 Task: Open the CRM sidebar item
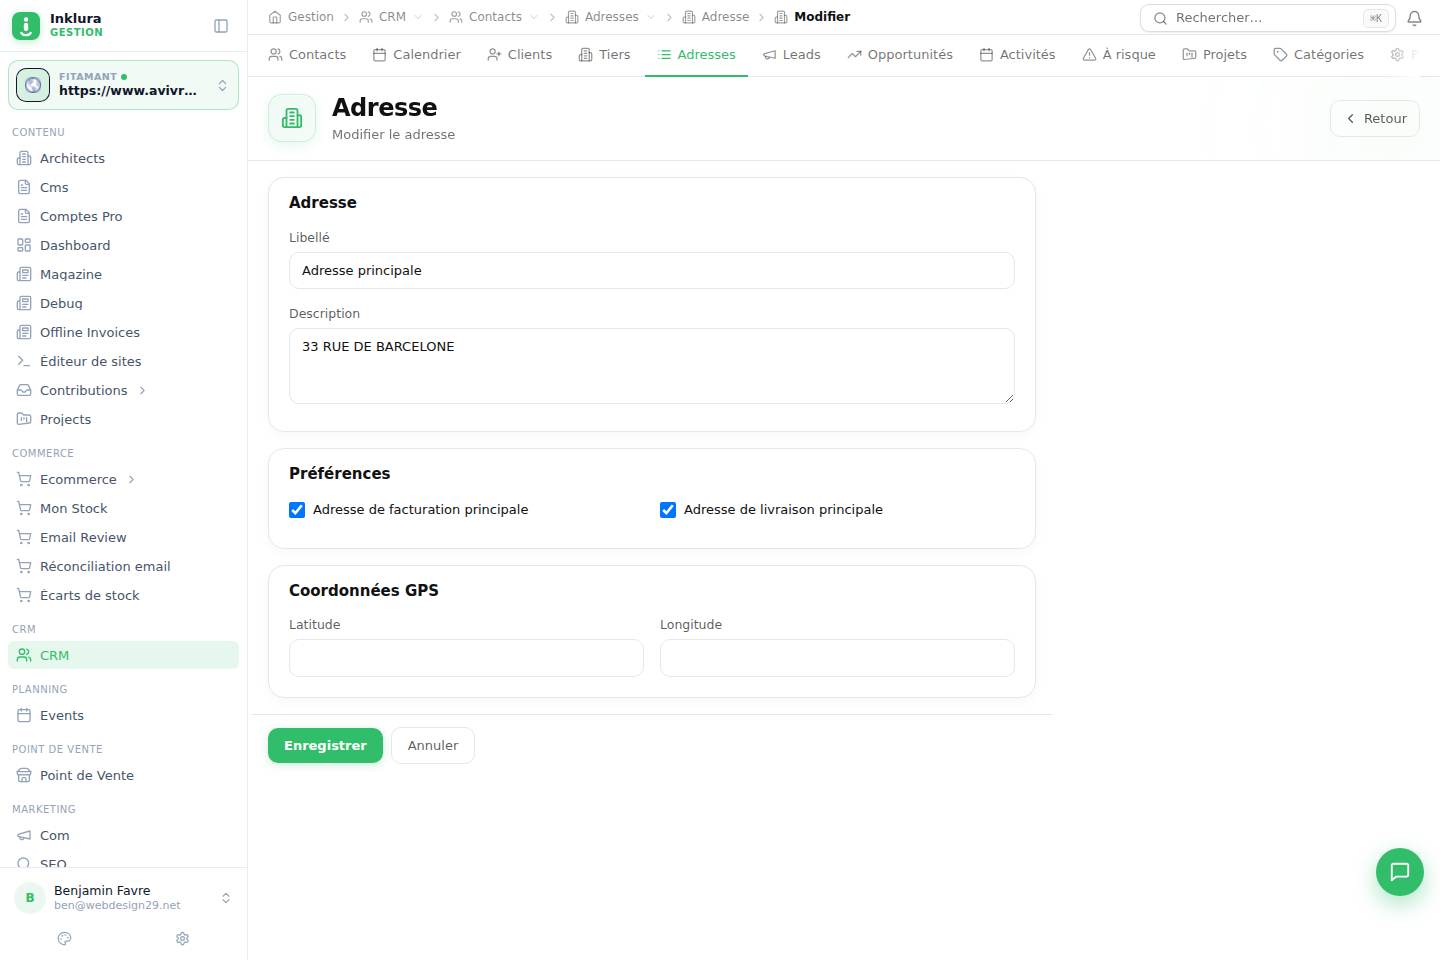[123, 655]
